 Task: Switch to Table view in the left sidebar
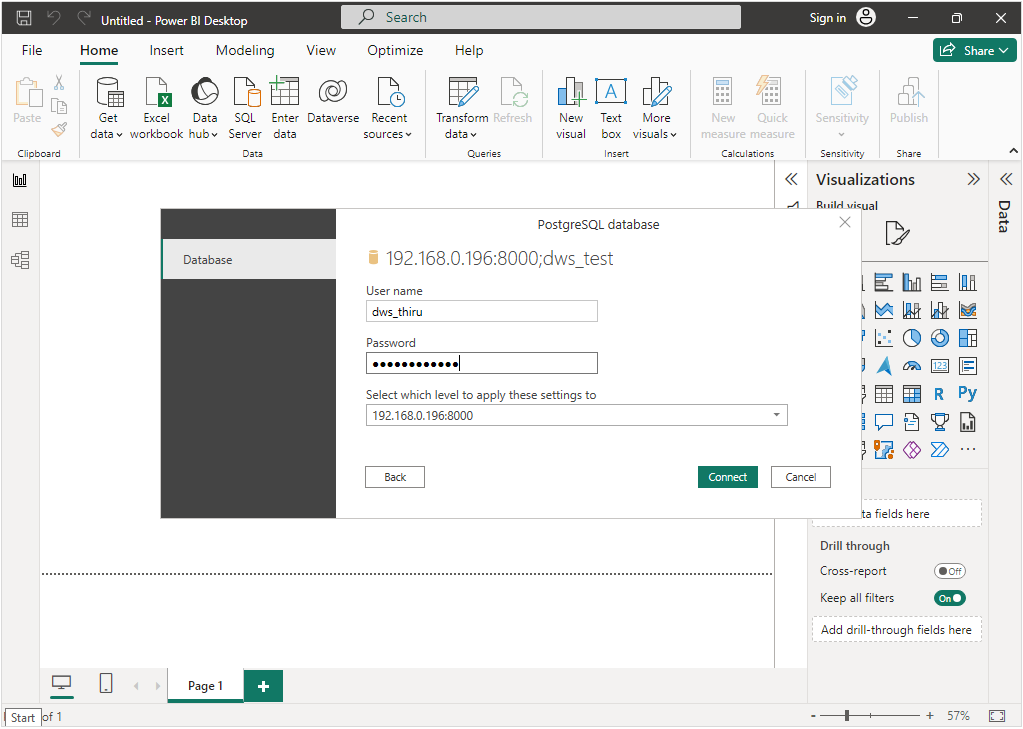pos(20,220)
